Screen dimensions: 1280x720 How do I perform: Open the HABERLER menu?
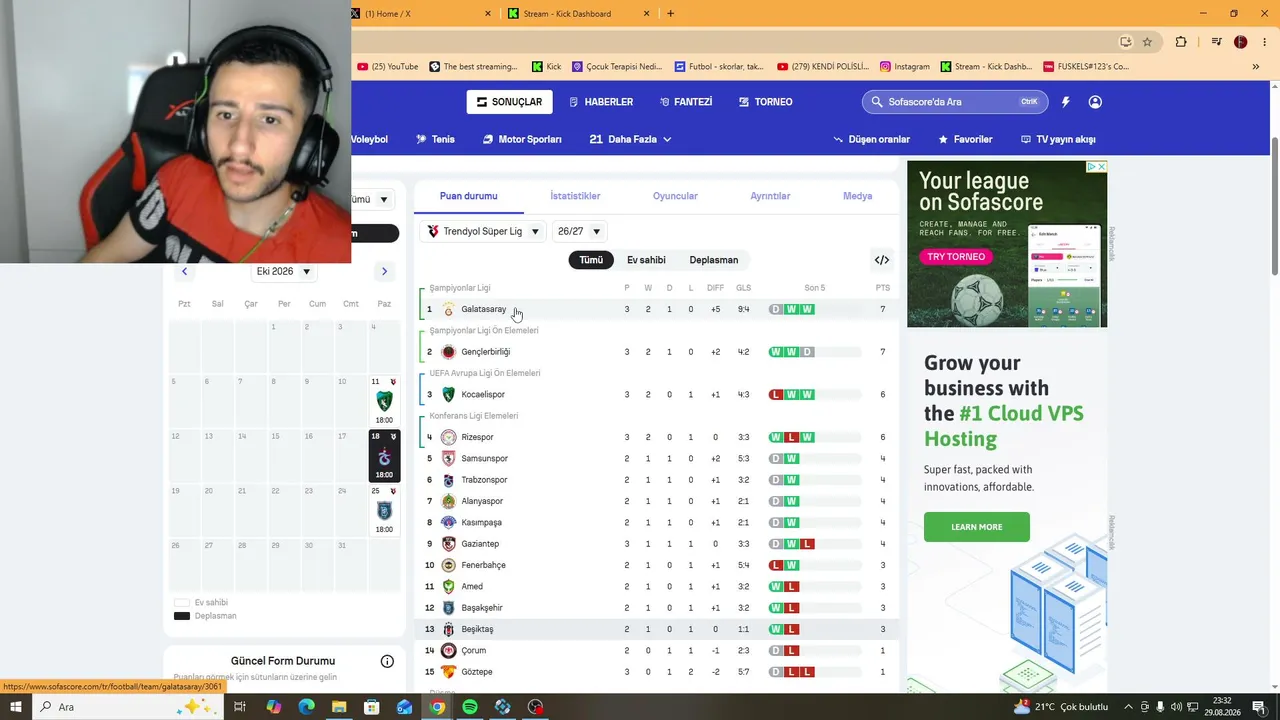[x=601, y=102]
